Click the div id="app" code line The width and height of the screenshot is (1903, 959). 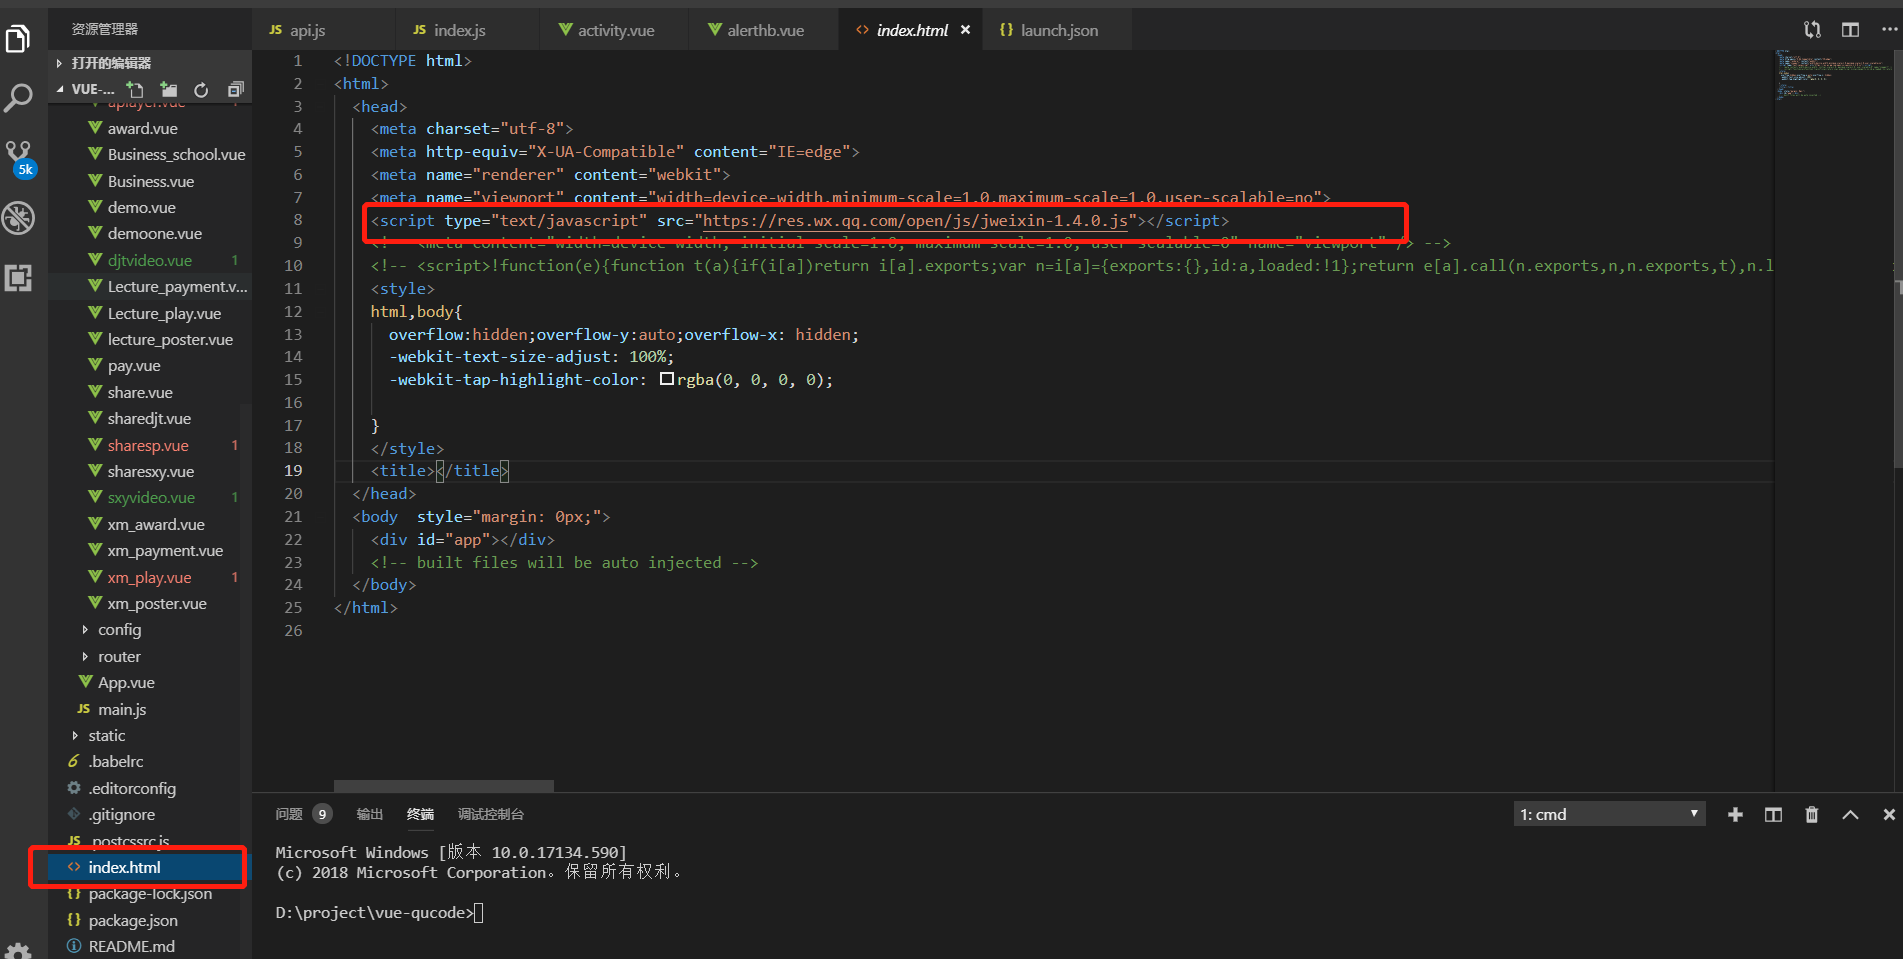pyautogui.click(x=462, y=540)
